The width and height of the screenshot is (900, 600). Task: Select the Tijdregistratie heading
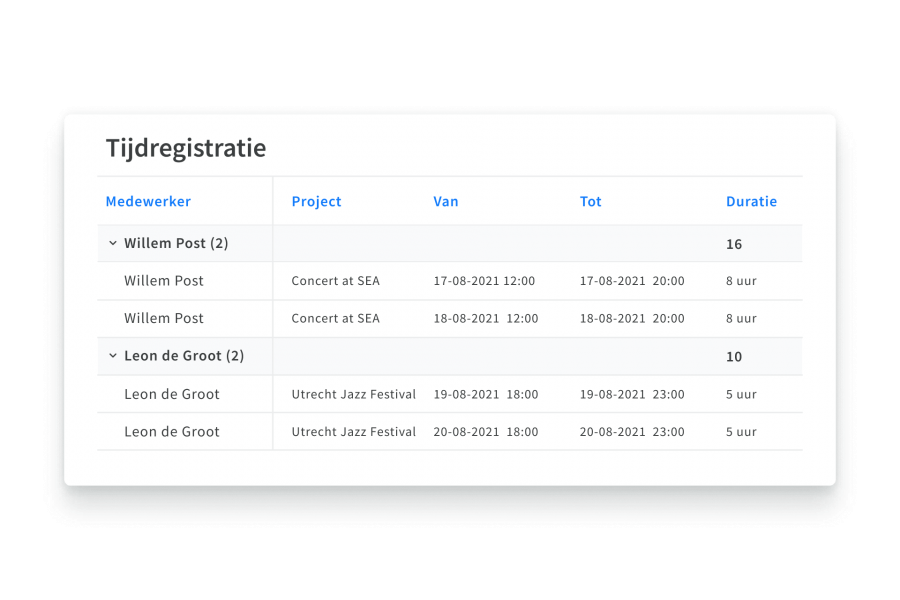(x=186, y=148)
